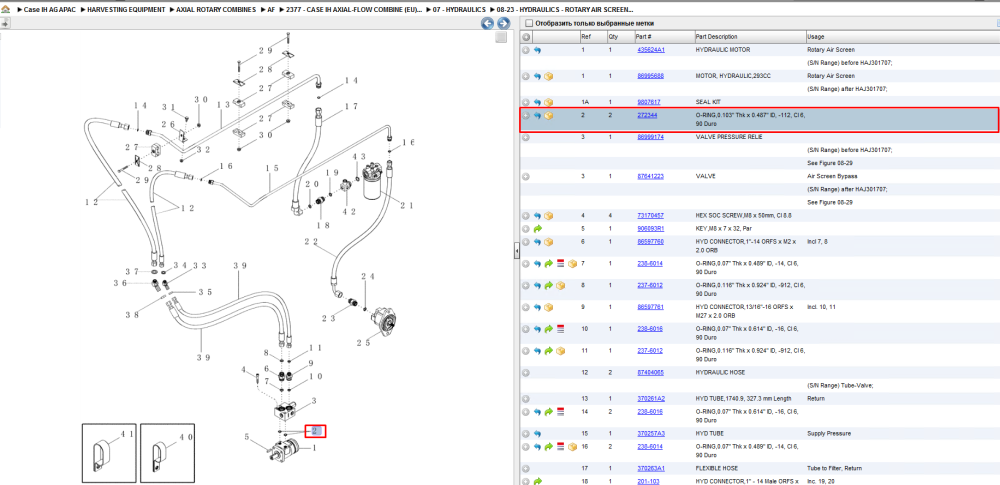Click 'FLEXIBLE HOSE' description text
The width and height of the screenshot is (1000, 485).
717,468
